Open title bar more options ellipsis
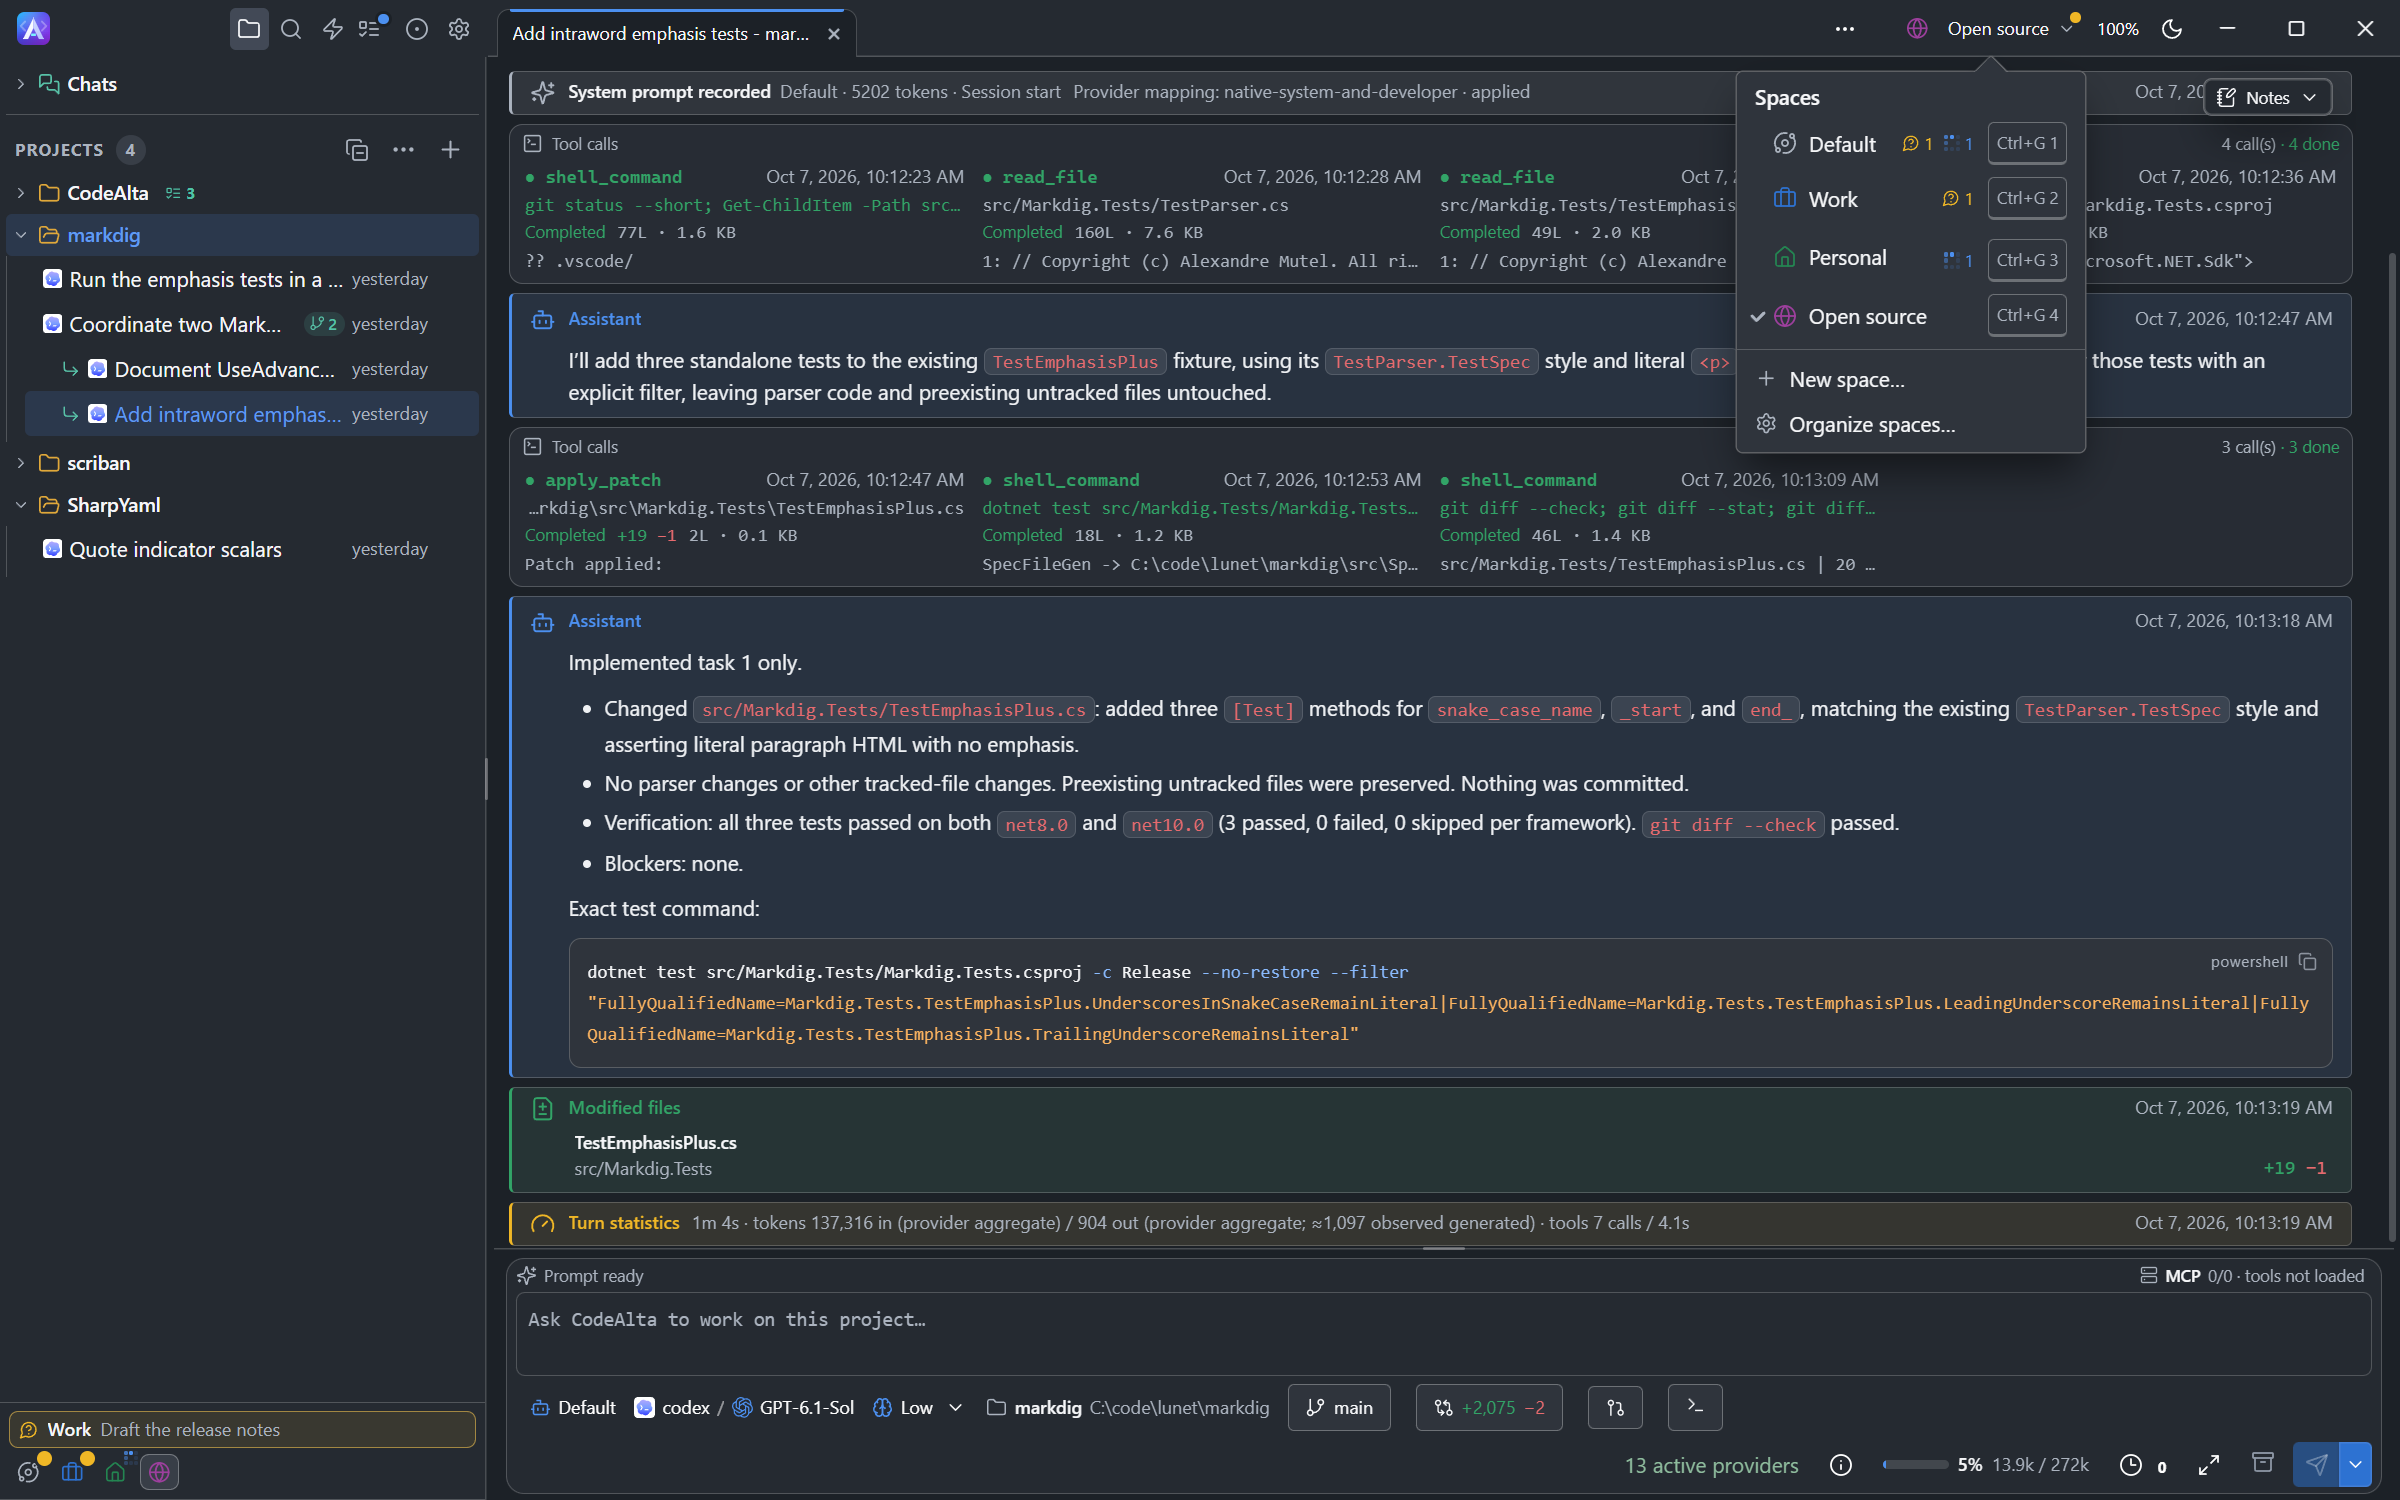Viewport: 2400px width, 1500px height. click(x=1845, y=29)
